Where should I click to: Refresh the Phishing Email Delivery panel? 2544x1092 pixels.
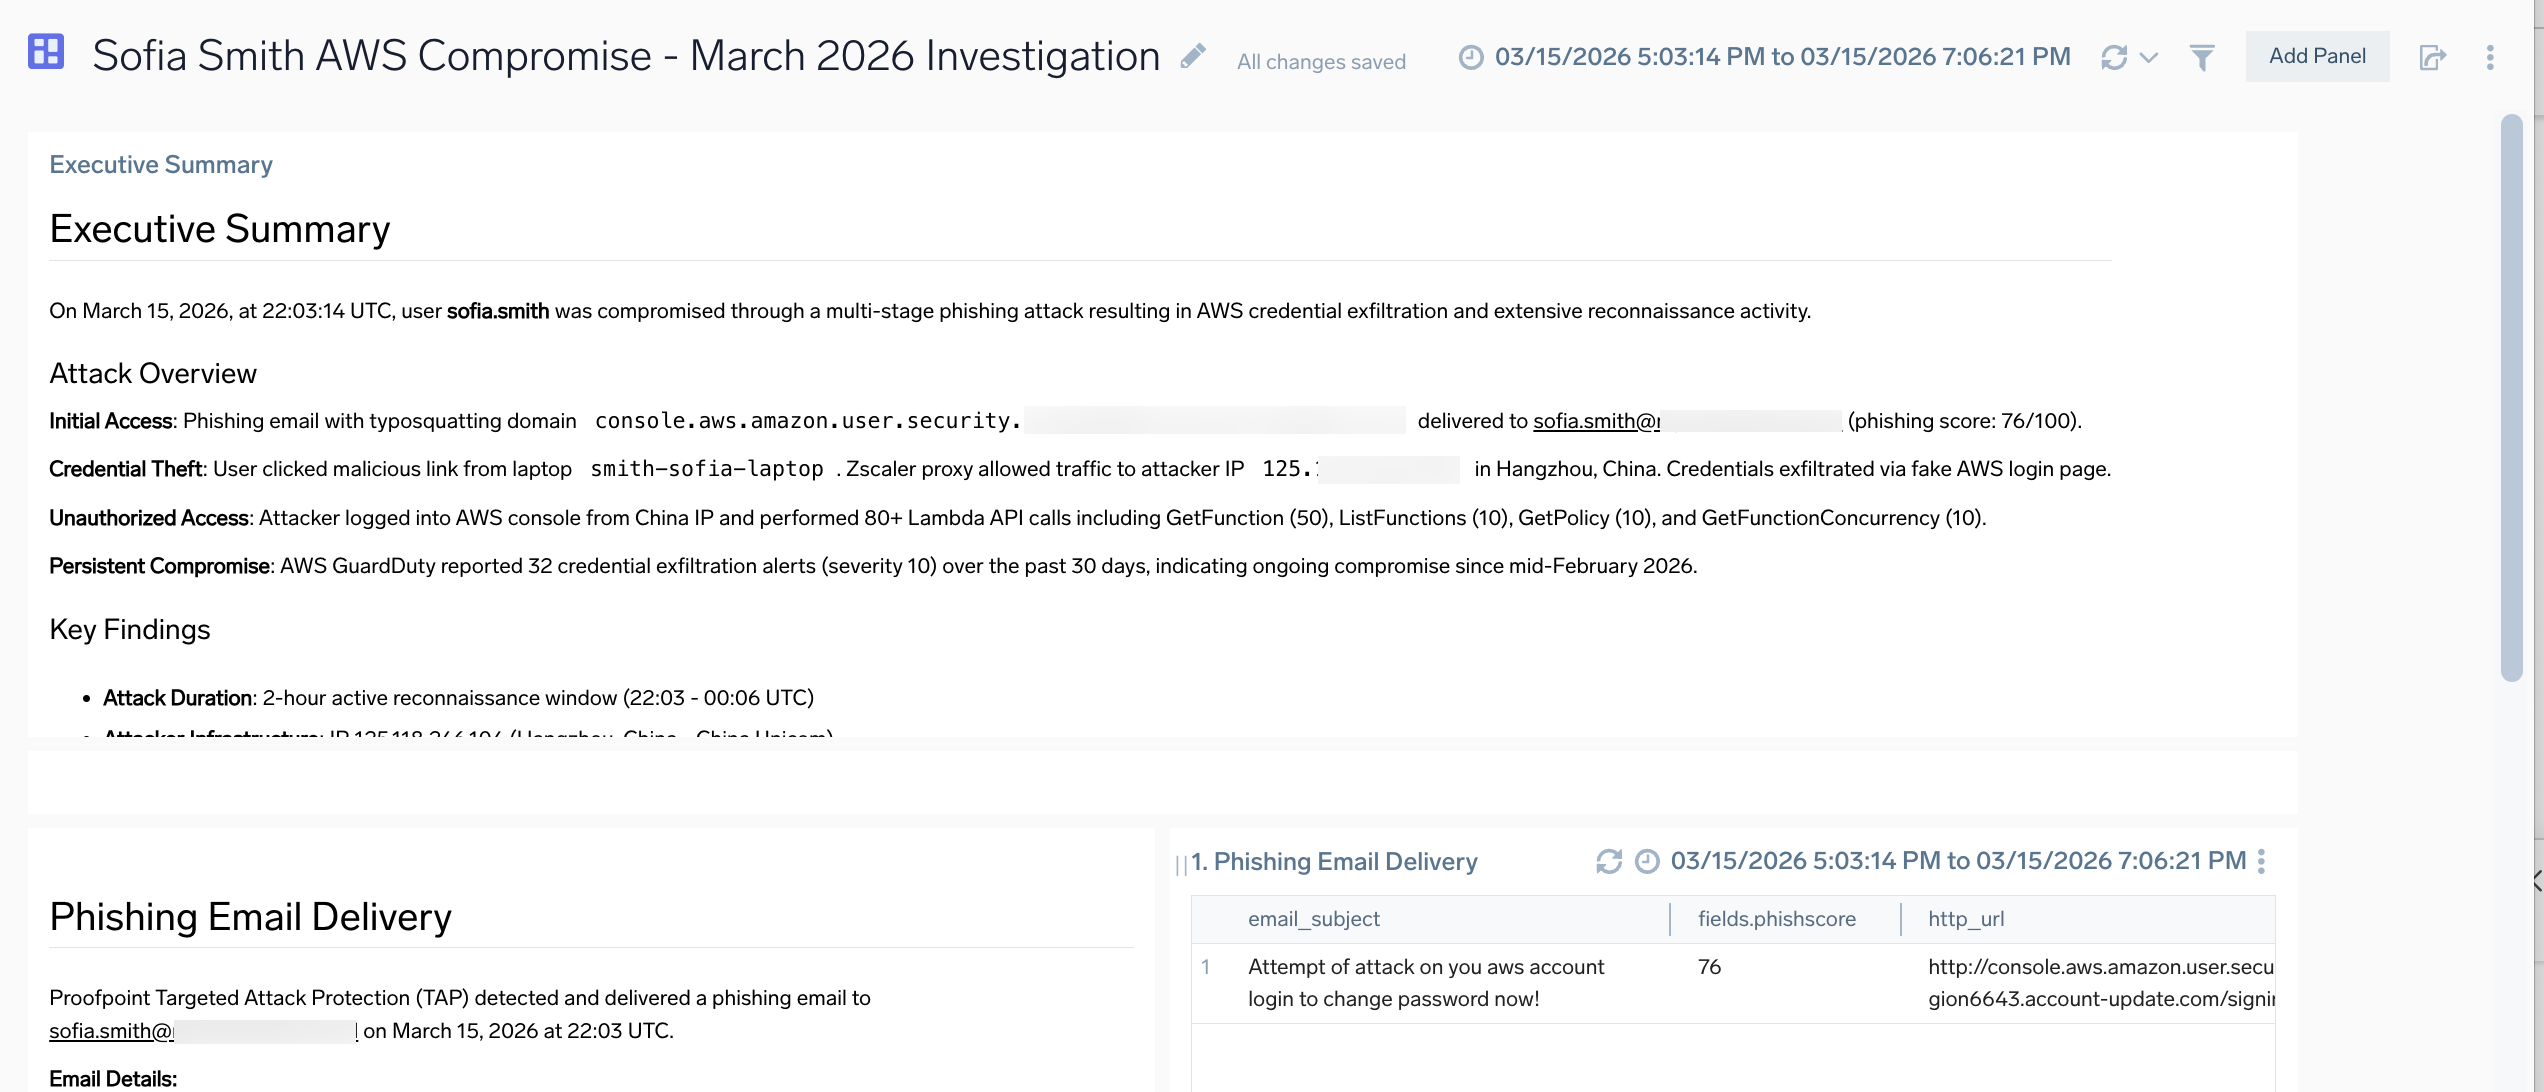(1608, 861)
